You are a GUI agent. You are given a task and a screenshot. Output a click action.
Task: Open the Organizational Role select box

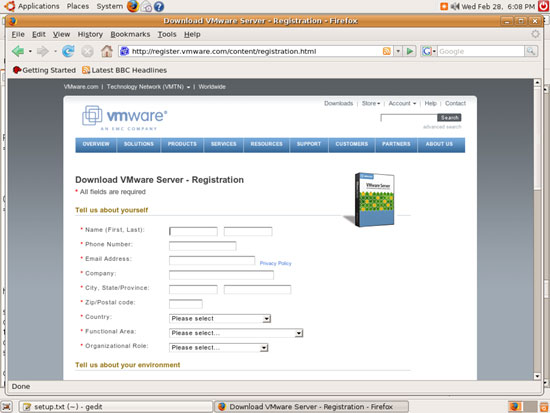pos(219,348)
